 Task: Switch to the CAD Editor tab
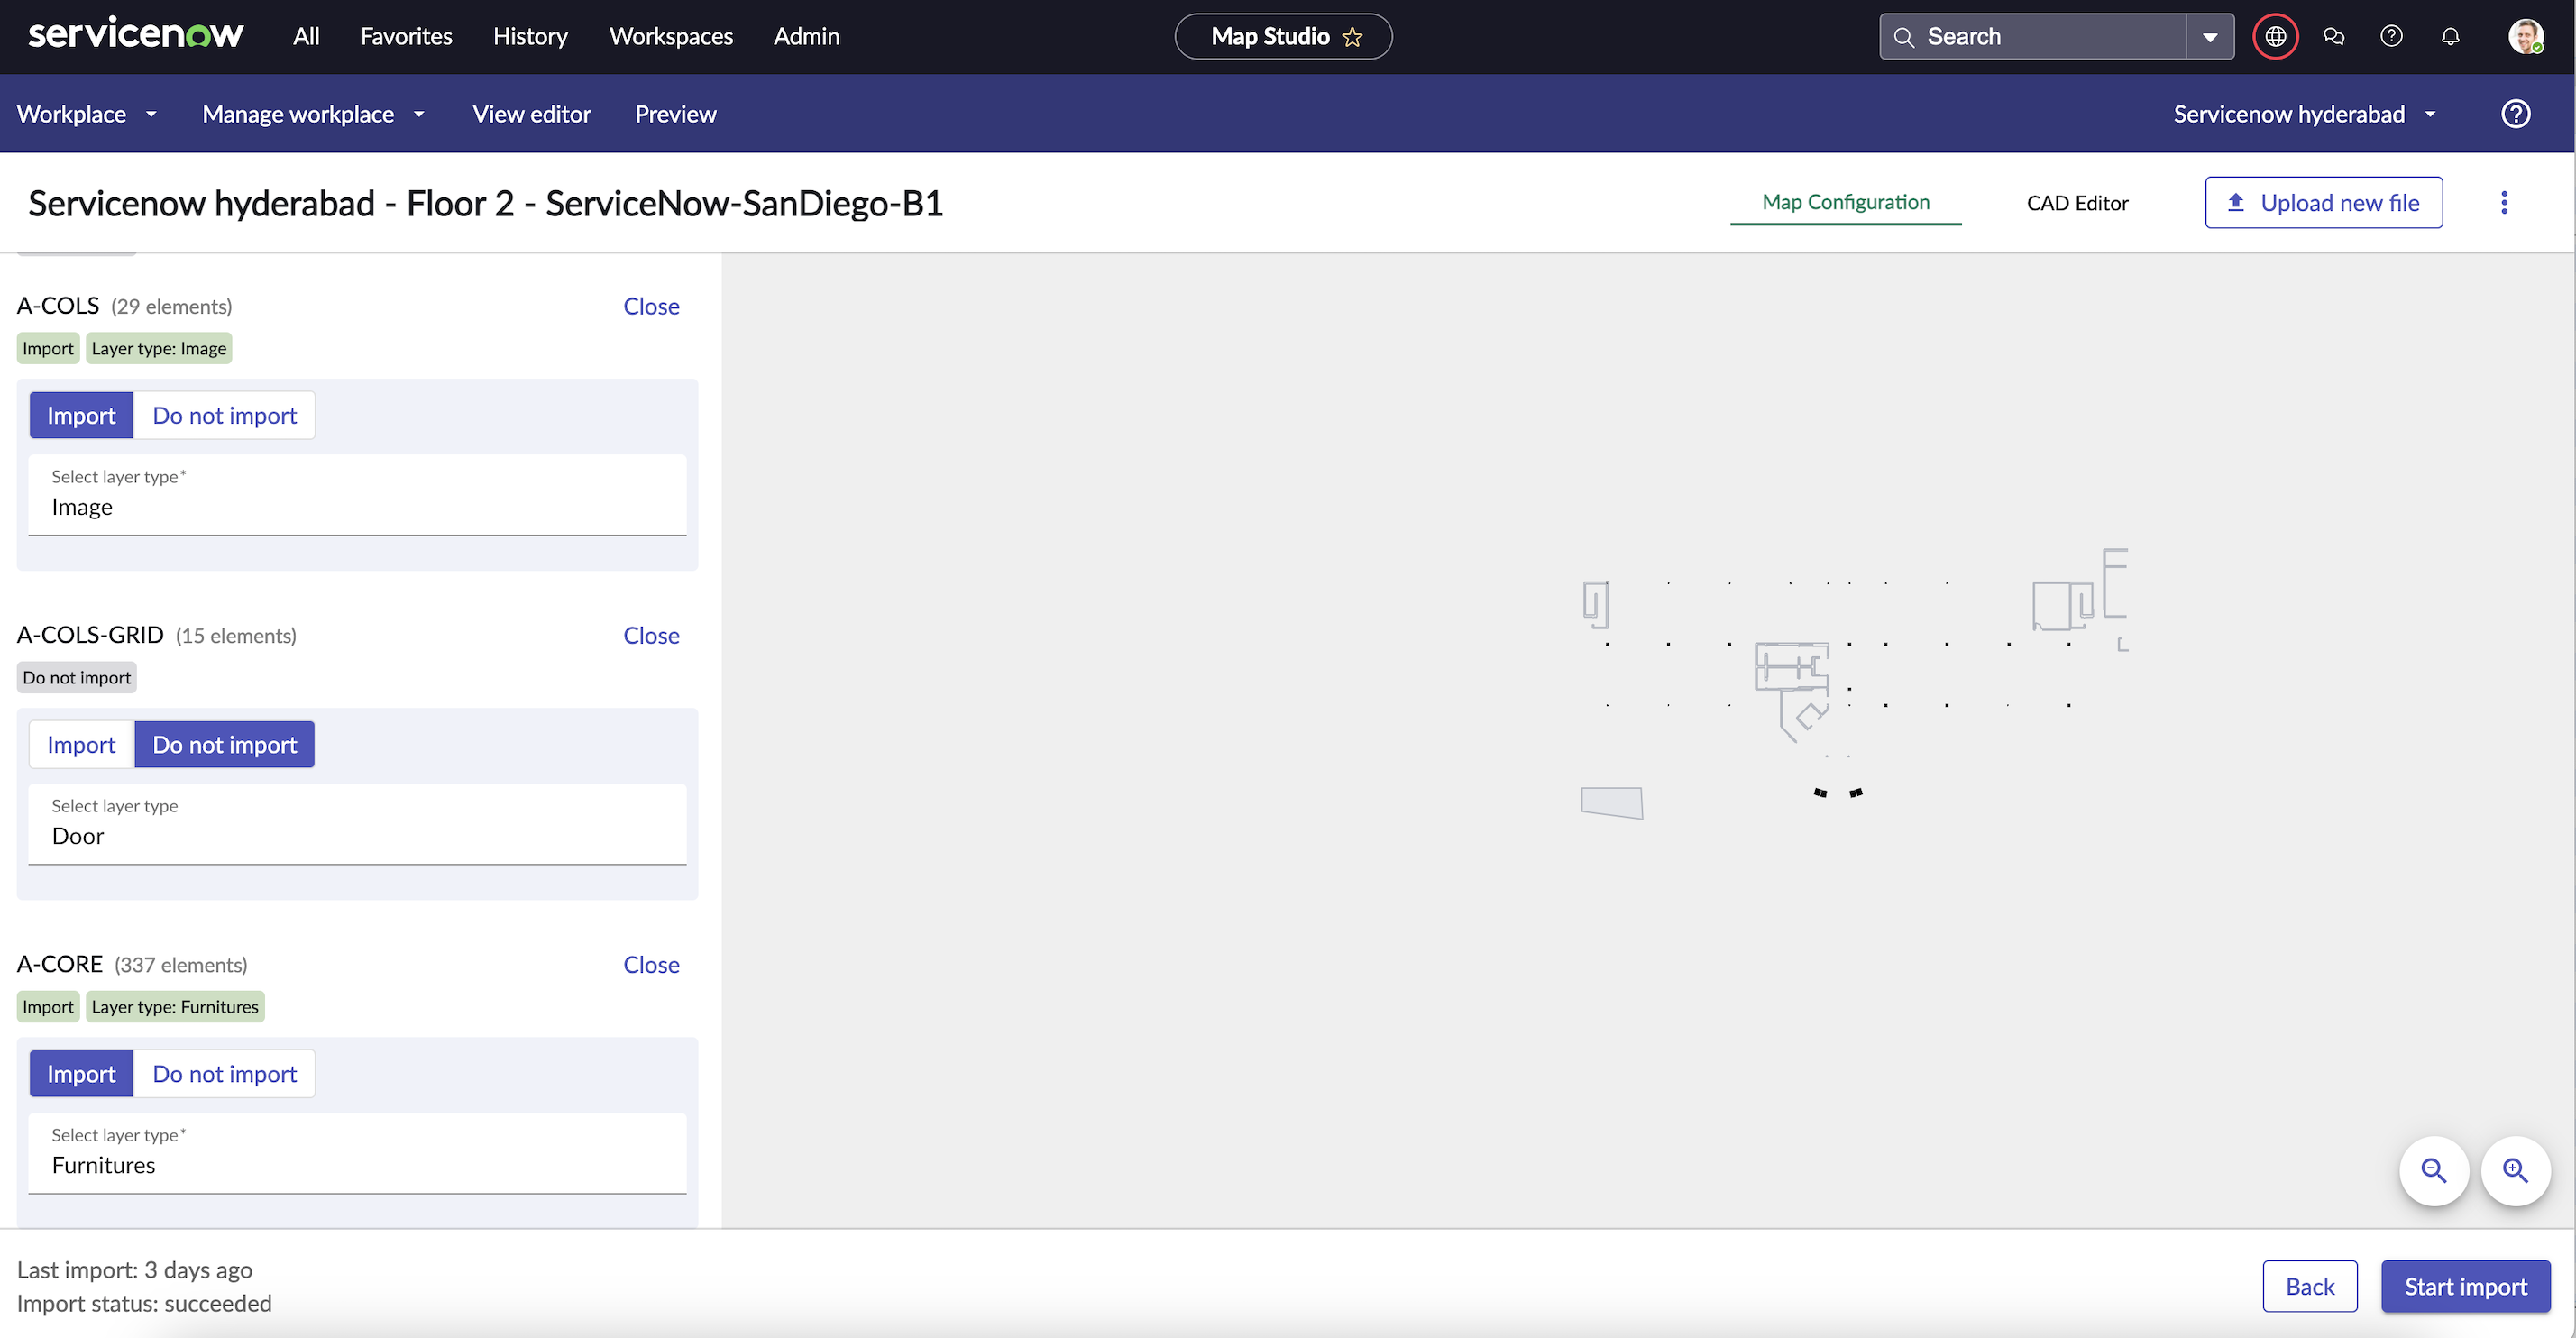click(x=2077, y=203)
